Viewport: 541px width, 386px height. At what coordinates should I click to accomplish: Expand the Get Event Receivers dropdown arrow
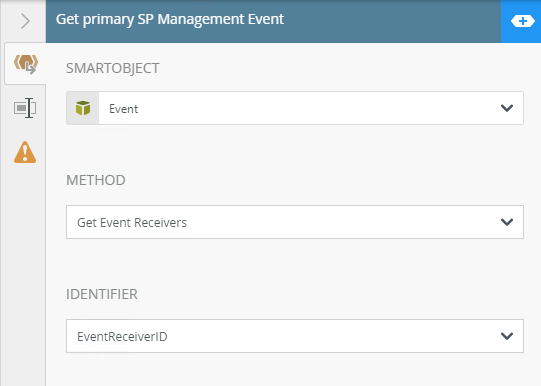507,222
